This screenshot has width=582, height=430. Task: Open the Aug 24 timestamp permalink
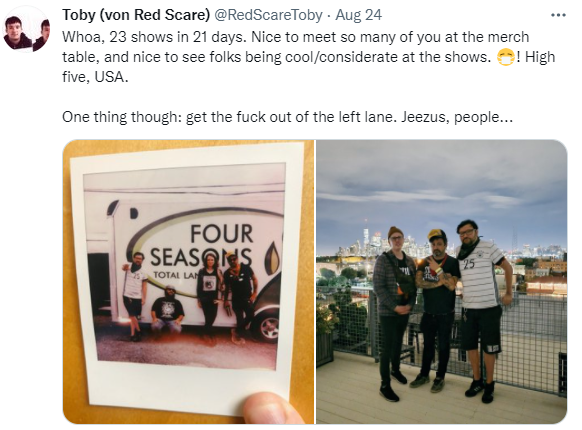(359, 15)
